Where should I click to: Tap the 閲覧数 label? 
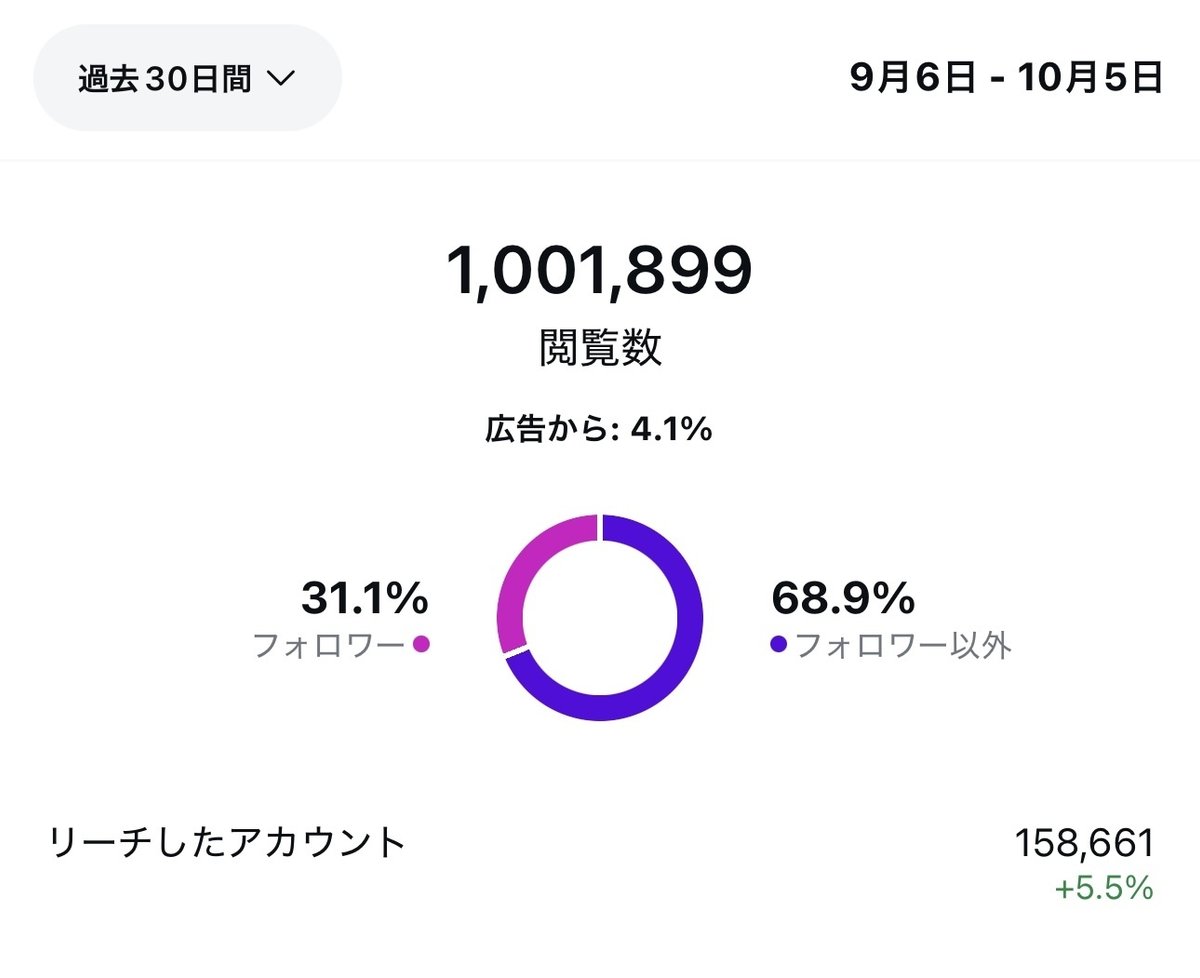pyautogui.click(x=599, y=349)
